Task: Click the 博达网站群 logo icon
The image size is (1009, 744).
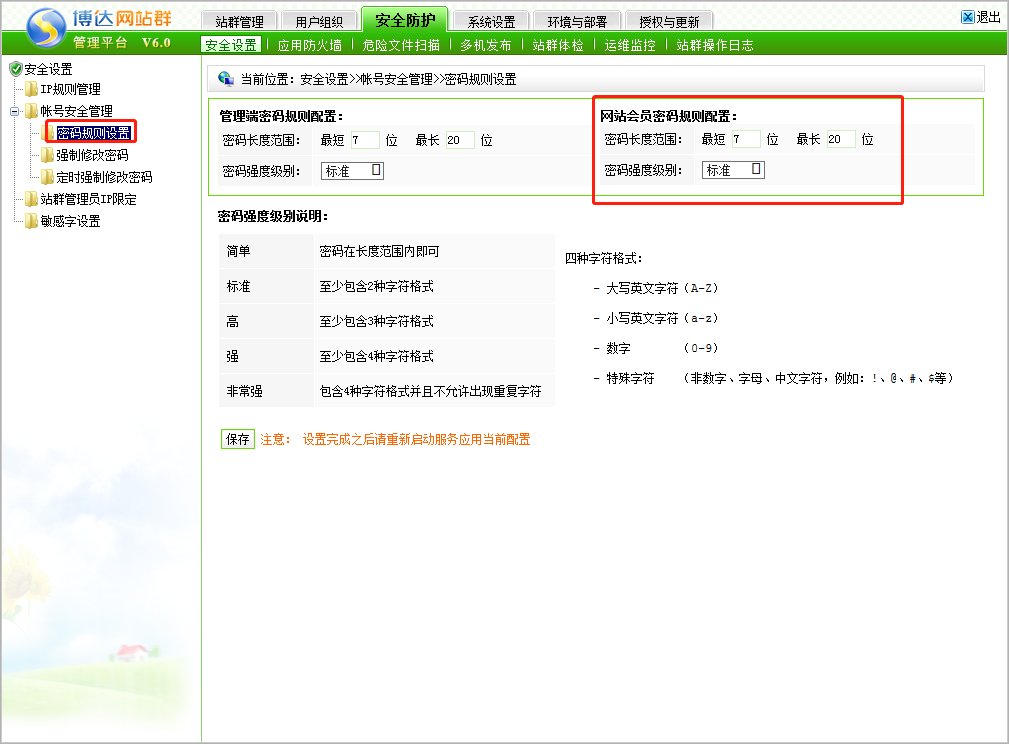Action: pos(43,28)
